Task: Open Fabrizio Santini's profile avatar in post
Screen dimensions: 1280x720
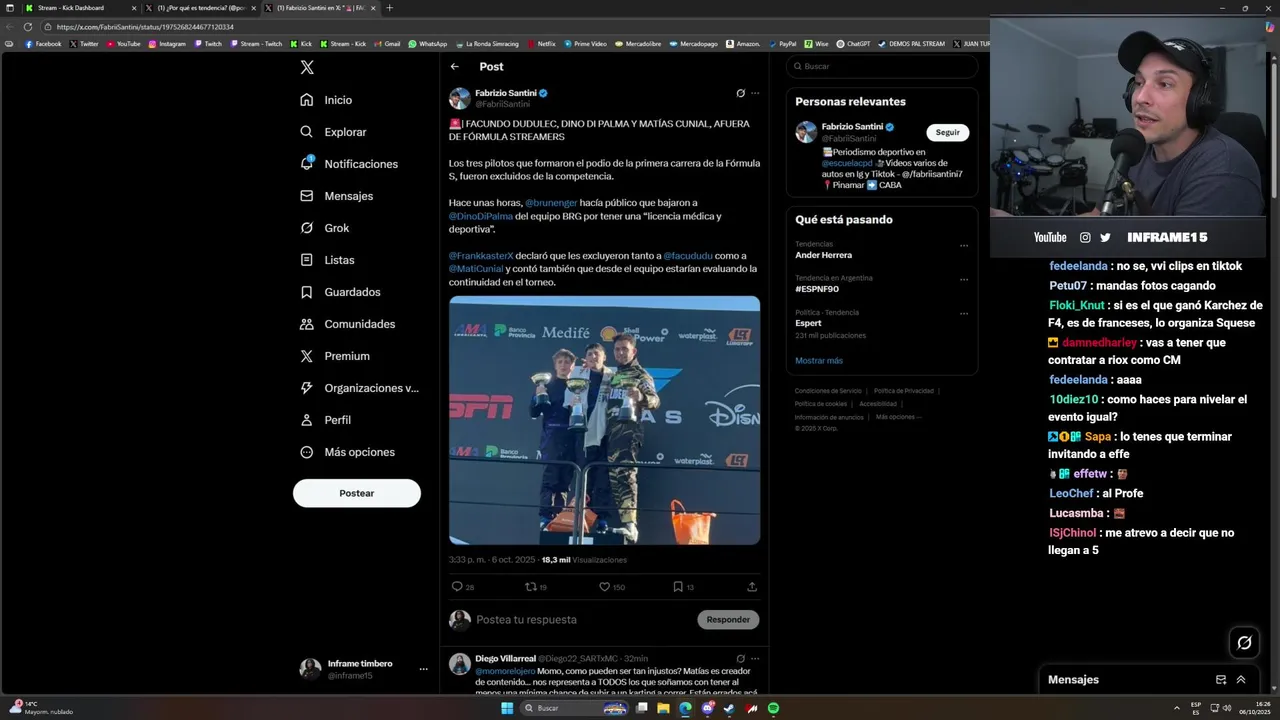Action: [x=459, y=98]
